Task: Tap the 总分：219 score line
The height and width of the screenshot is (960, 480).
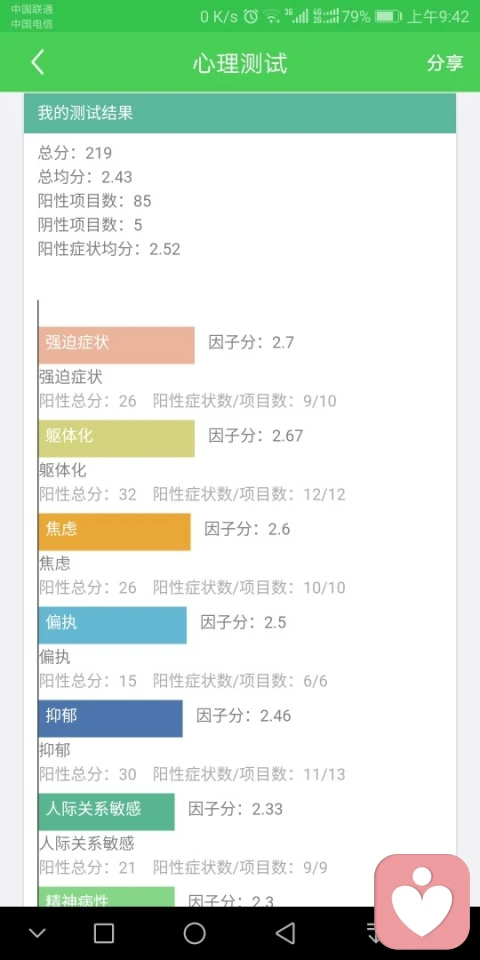Action: coord(75,152)
